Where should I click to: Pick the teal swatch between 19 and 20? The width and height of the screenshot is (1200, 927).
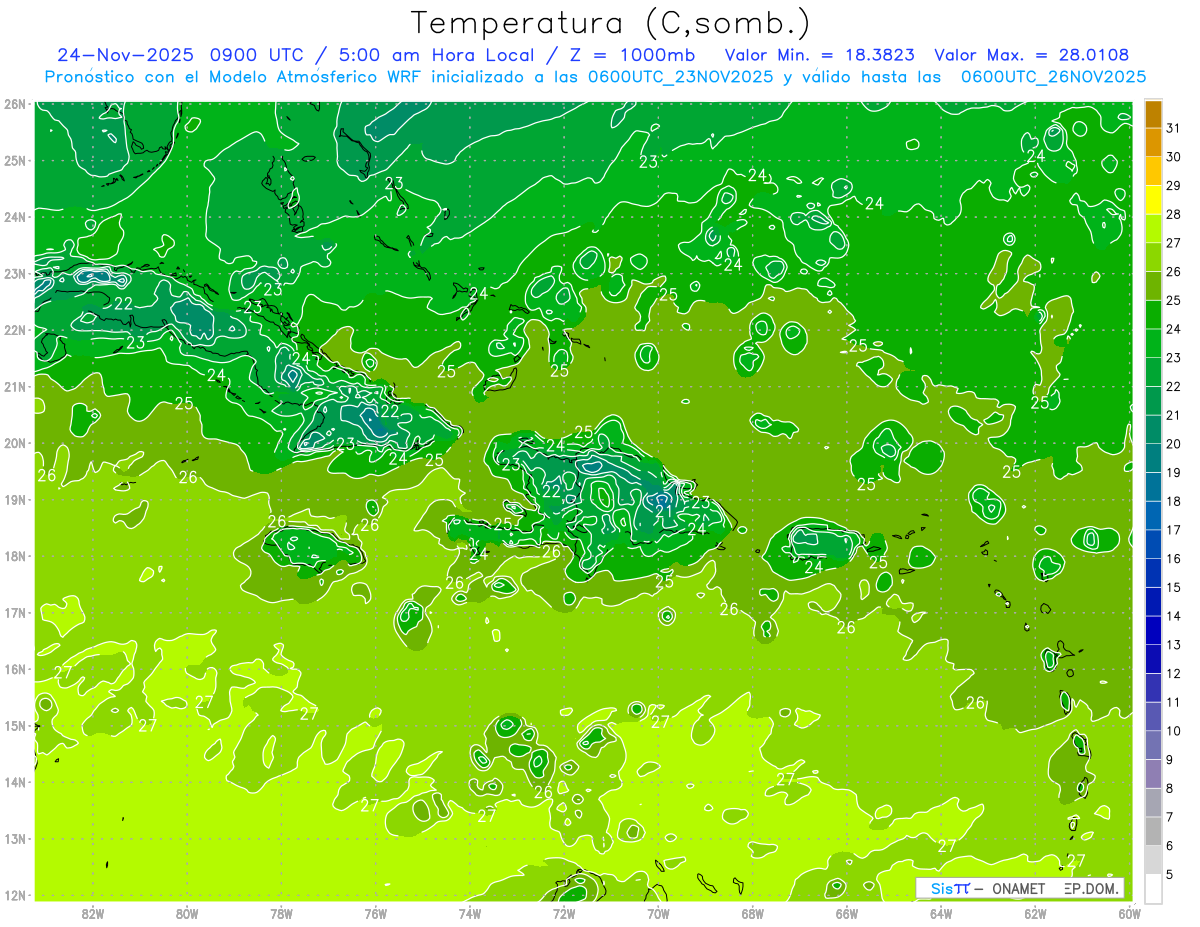(x=1154, y=458)
